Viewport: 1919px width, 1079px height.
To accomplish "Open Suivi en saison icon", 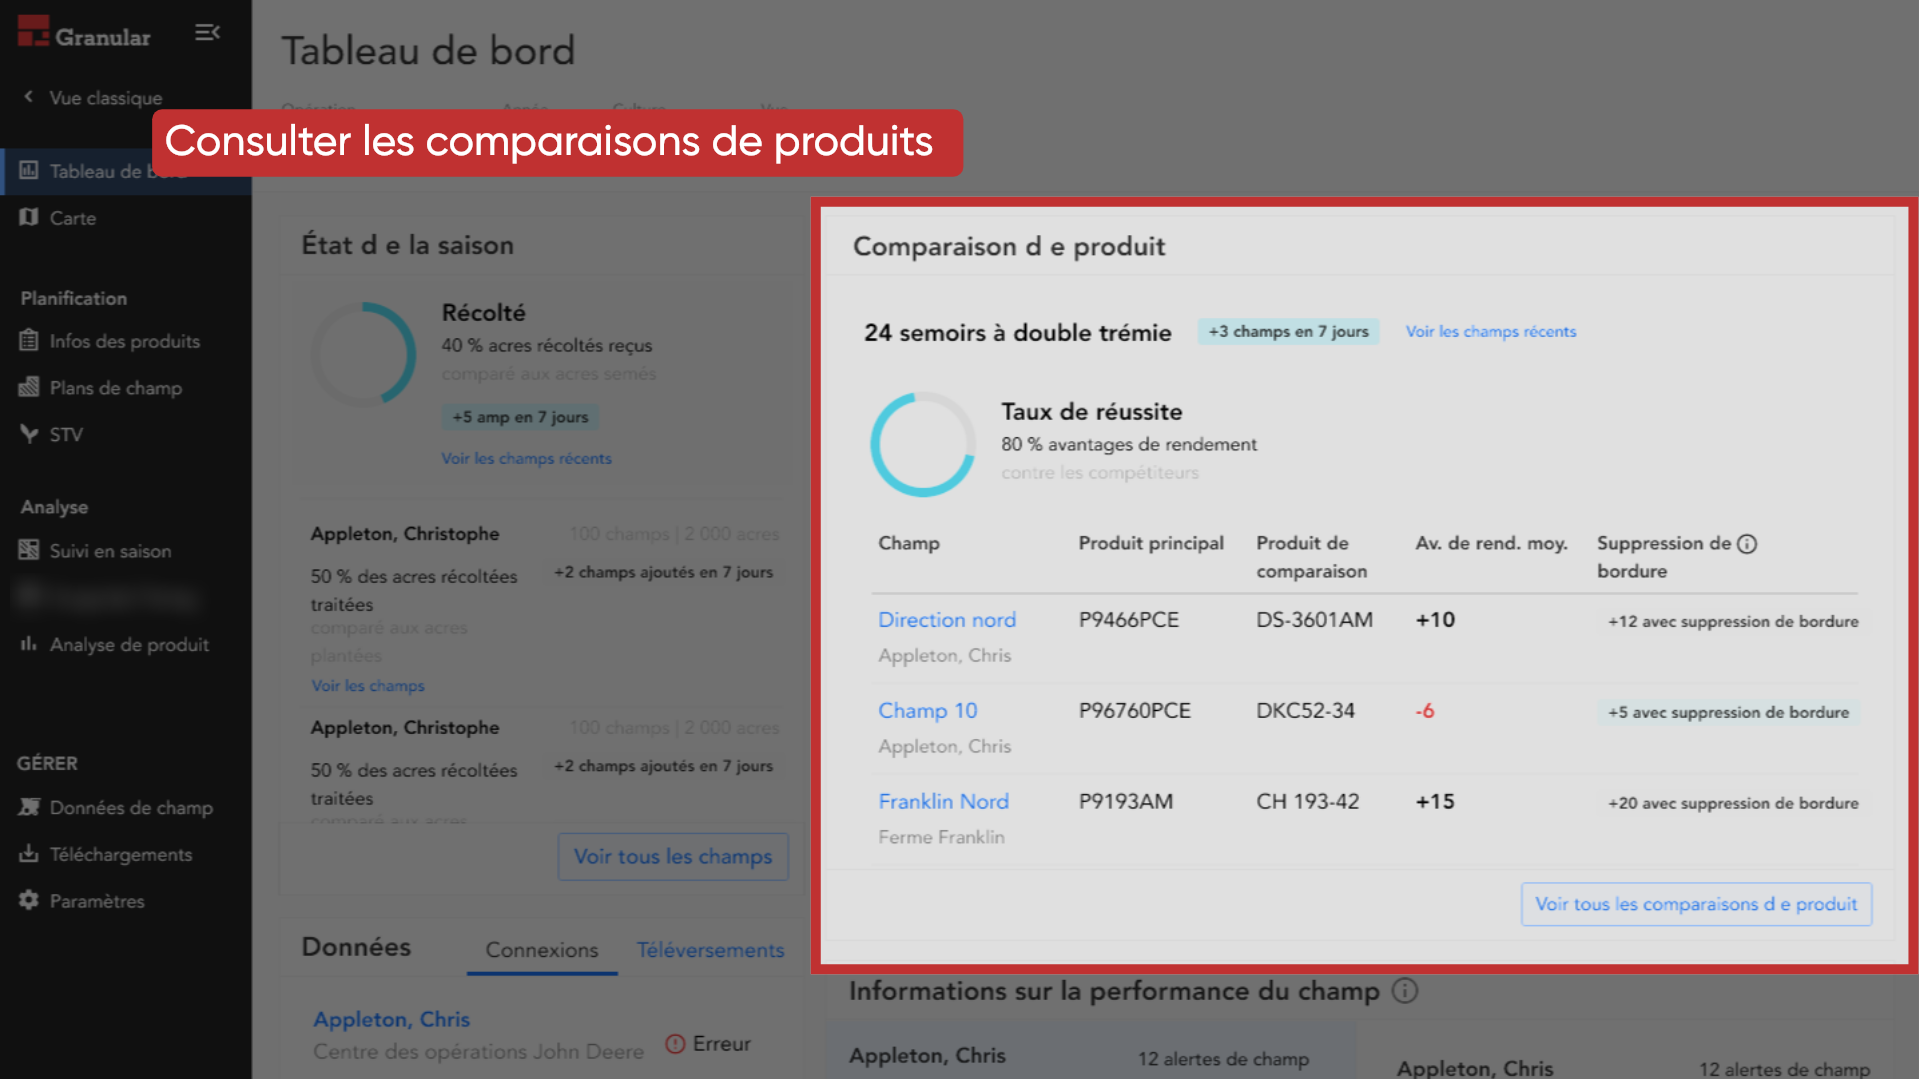I will tap(29, 550).
